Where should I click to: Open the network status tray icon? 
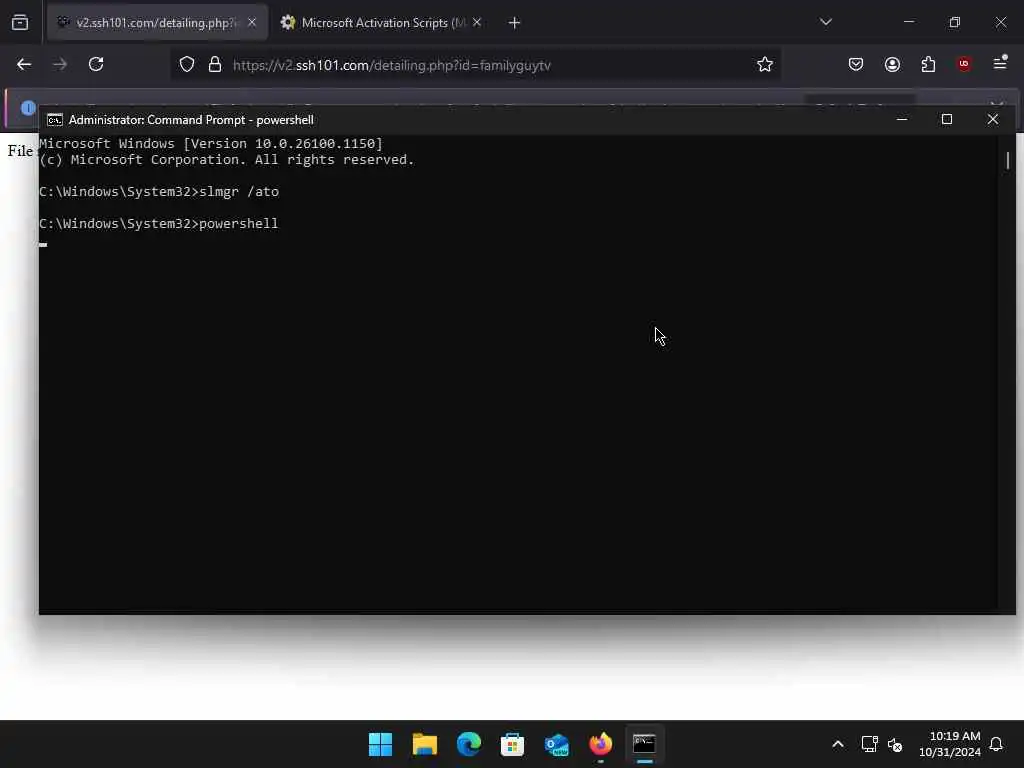pyautogui.click(x=869, y=744)
